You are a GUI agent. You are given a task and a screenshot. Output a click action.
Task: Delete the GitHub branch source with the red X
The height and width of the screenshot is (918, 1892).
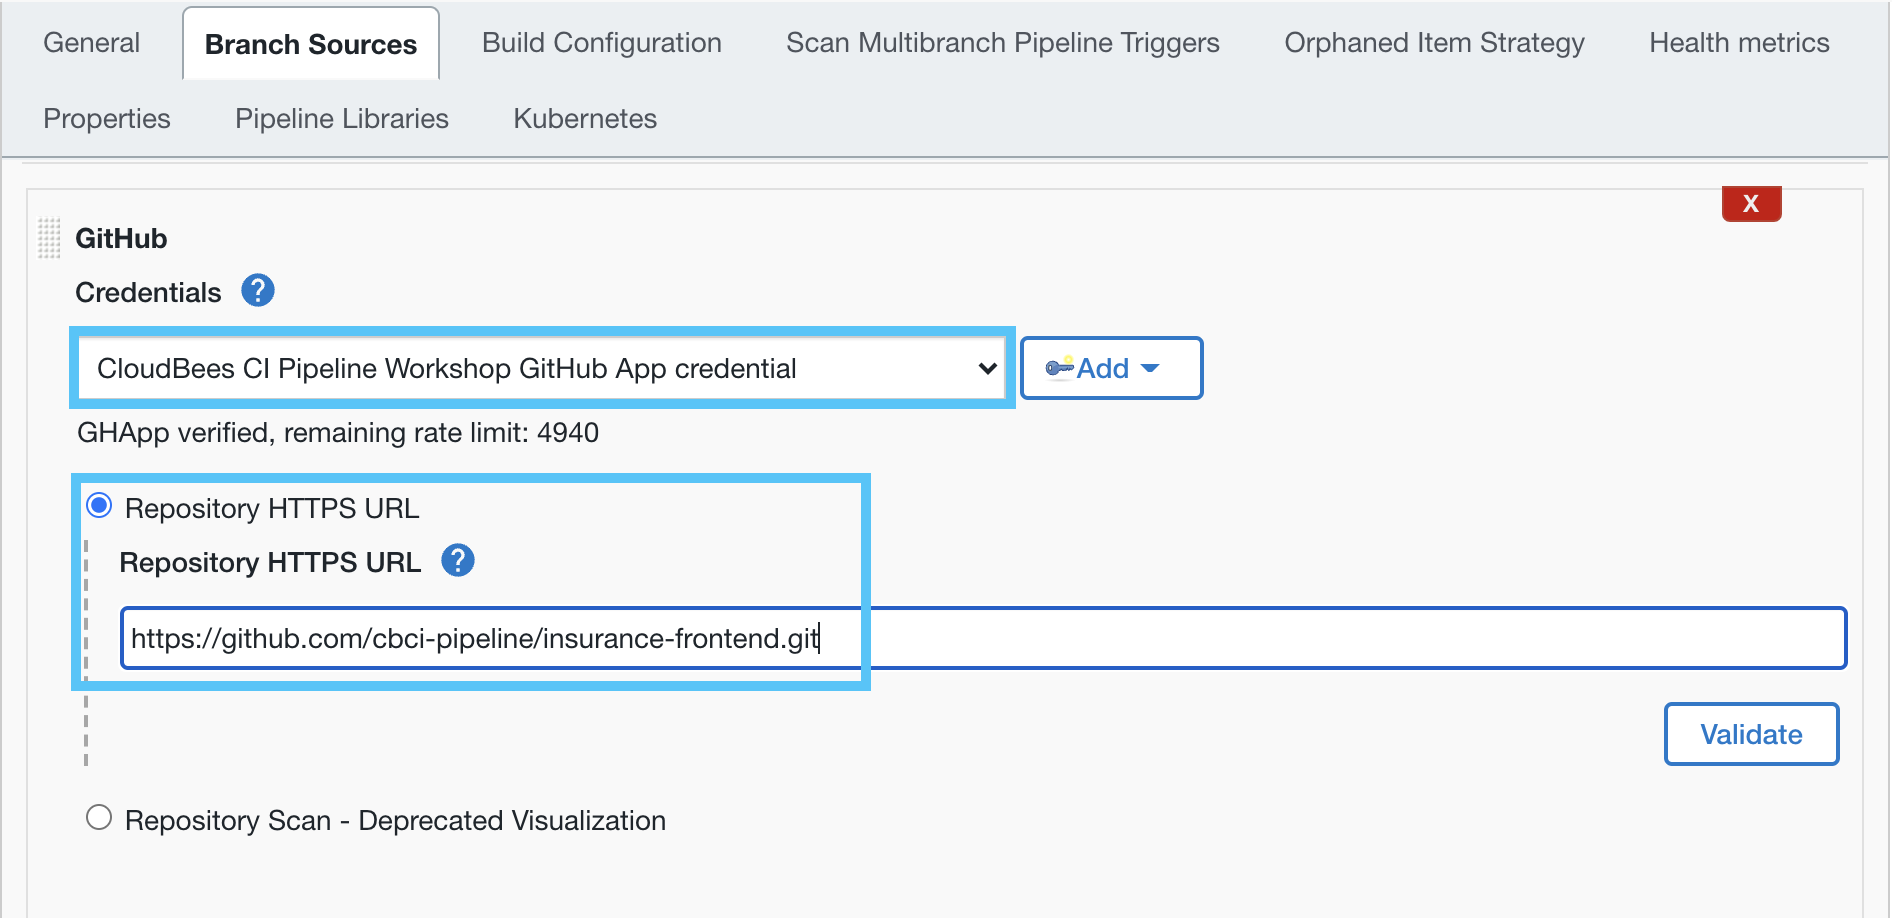tap(1751, 203)
